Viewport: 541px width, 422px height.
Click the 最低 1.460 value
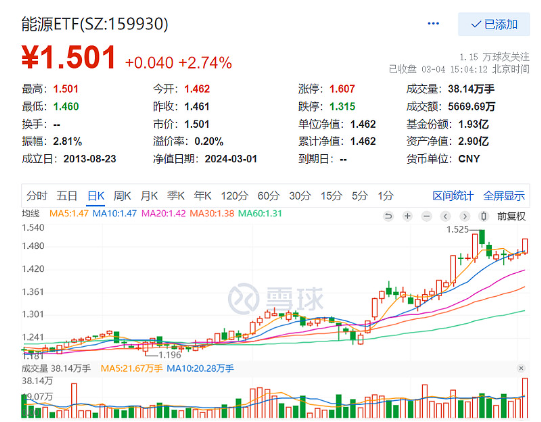point(66,107)
